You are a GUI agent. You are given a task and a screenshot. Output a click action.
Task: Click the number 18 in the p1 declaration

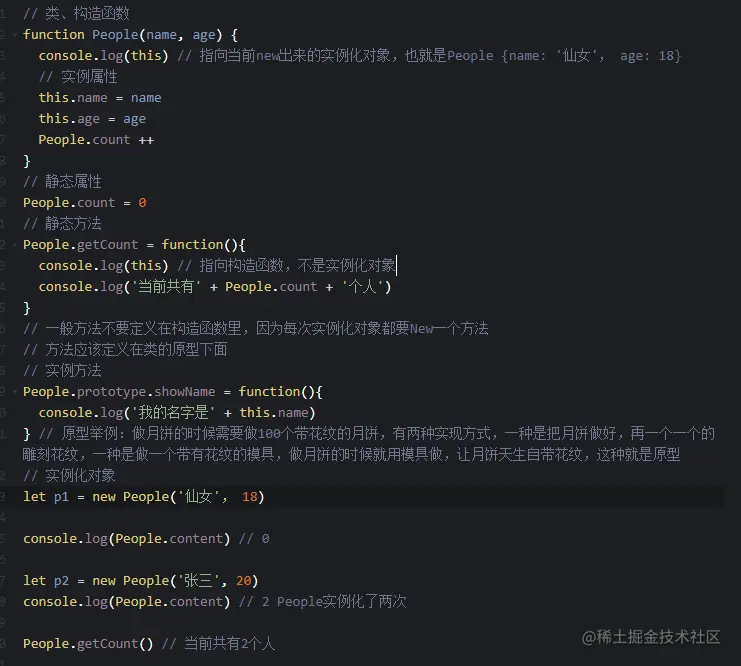(250, 496)
